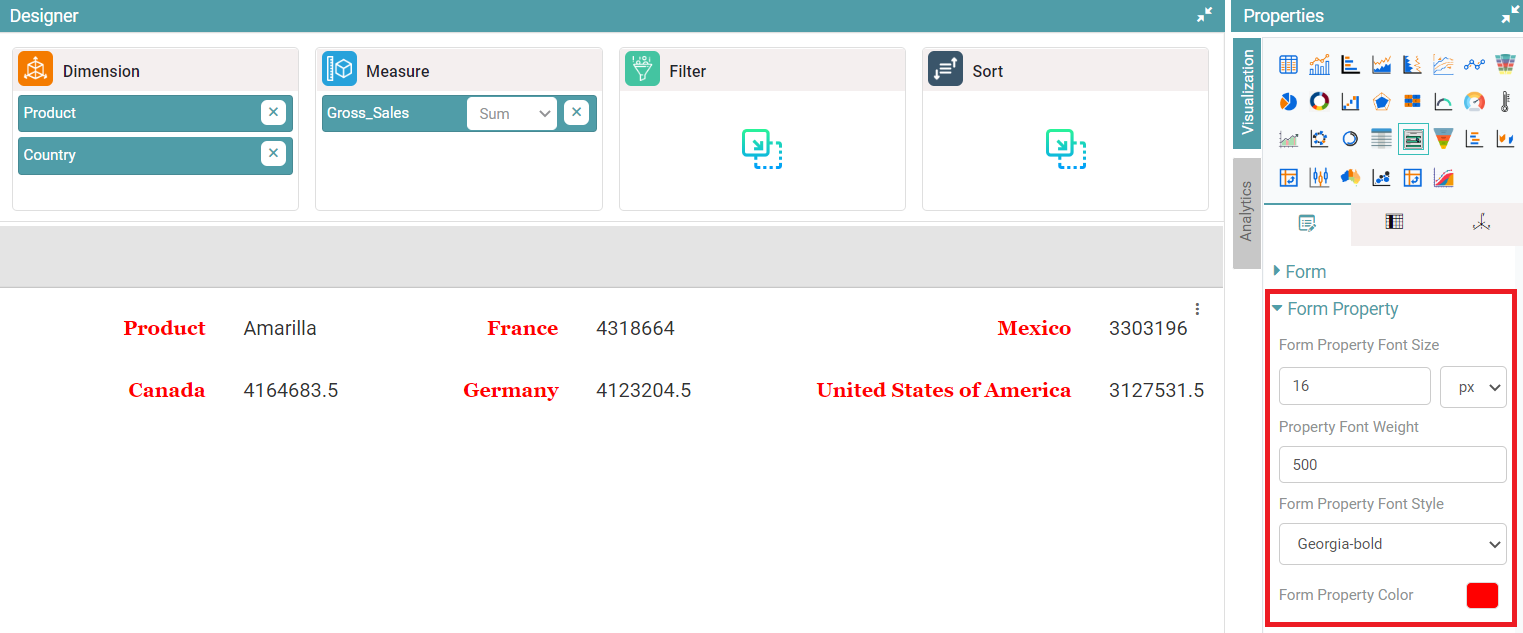Choose the donut chart visualization icon
The height and width of the screenshot is (633, 1523).
tap(1319, 102)
